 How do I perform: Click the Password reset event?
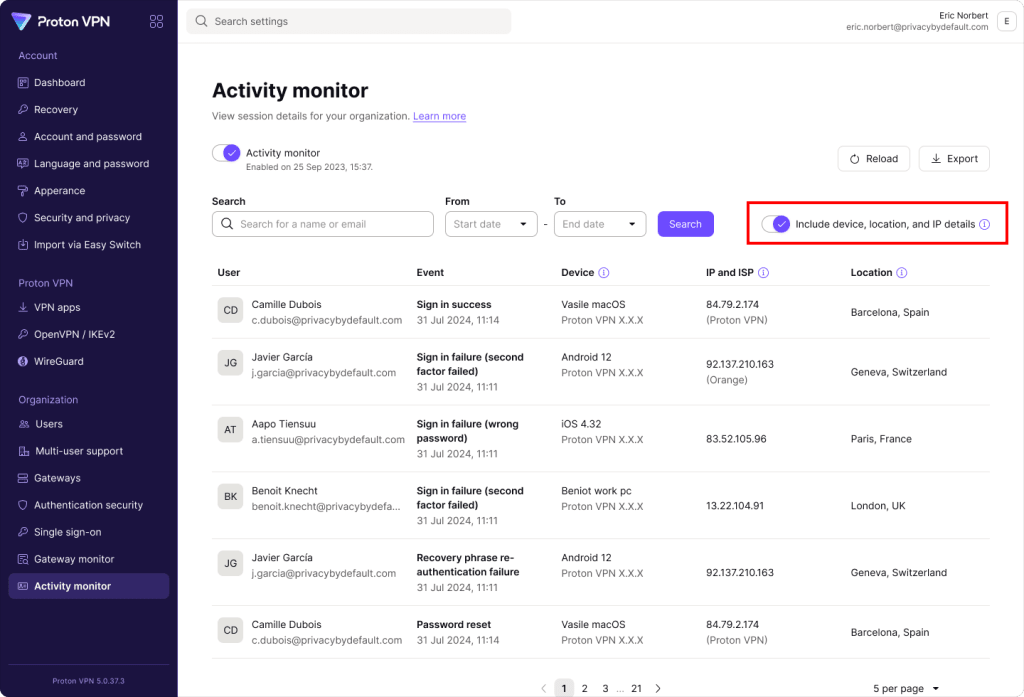tap(454, 624)
